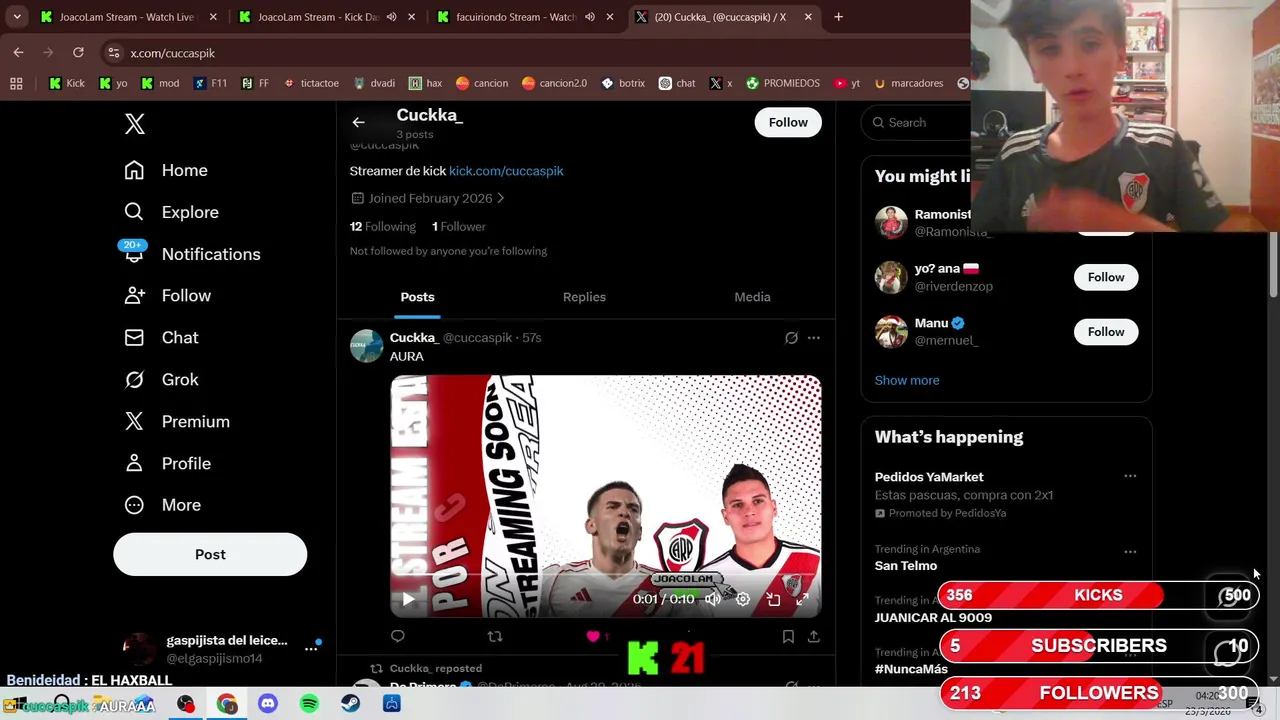Open options for the Pedidos YaMarket trend

[1130, 476]
